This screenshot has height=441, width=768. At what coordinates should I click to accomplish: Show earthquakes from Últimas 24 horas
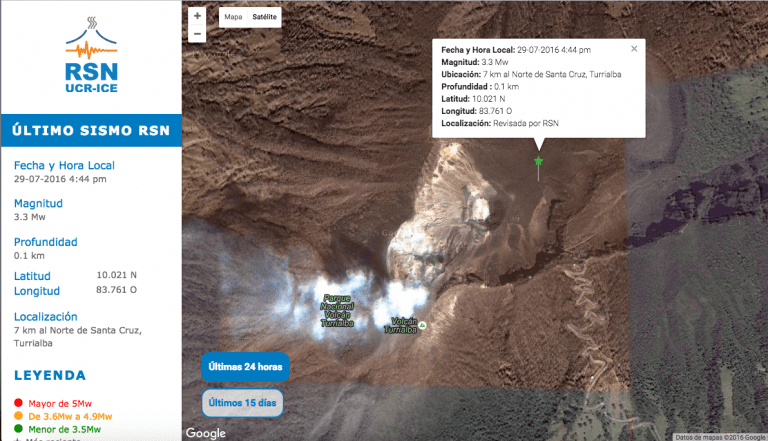[245, 367]
